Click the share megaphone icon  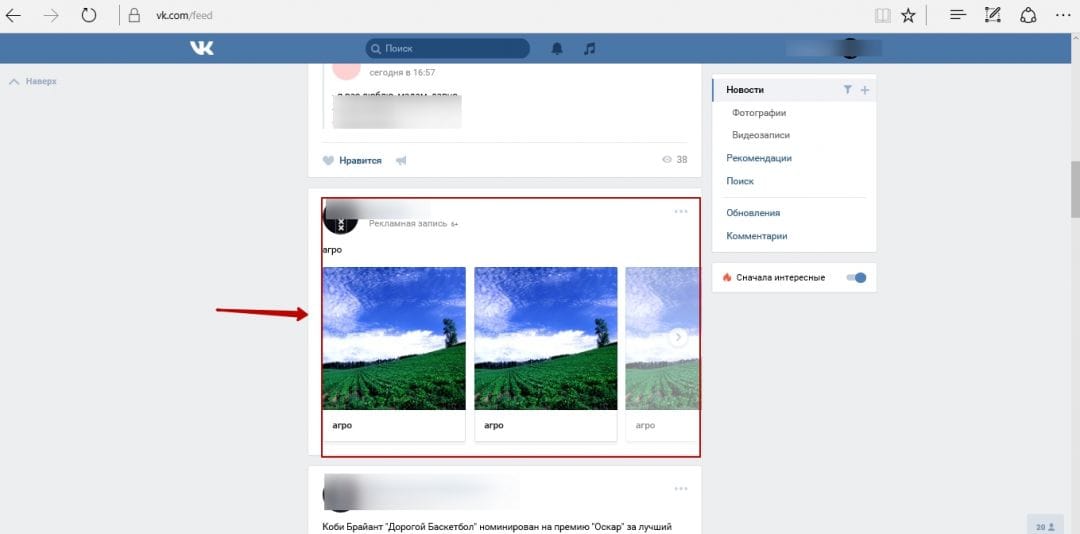401,160
